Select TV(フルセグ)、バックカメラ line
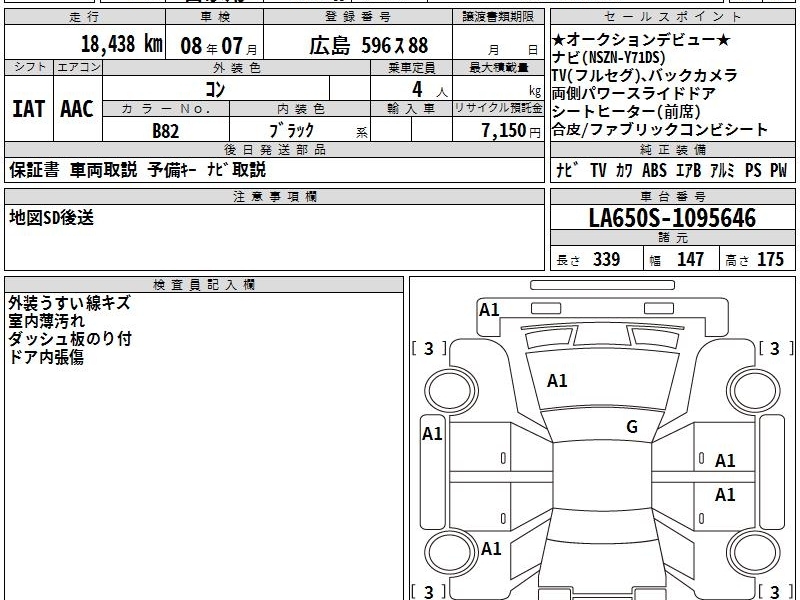The width and height of the screenshot is (800, 600). click(645, 75)
